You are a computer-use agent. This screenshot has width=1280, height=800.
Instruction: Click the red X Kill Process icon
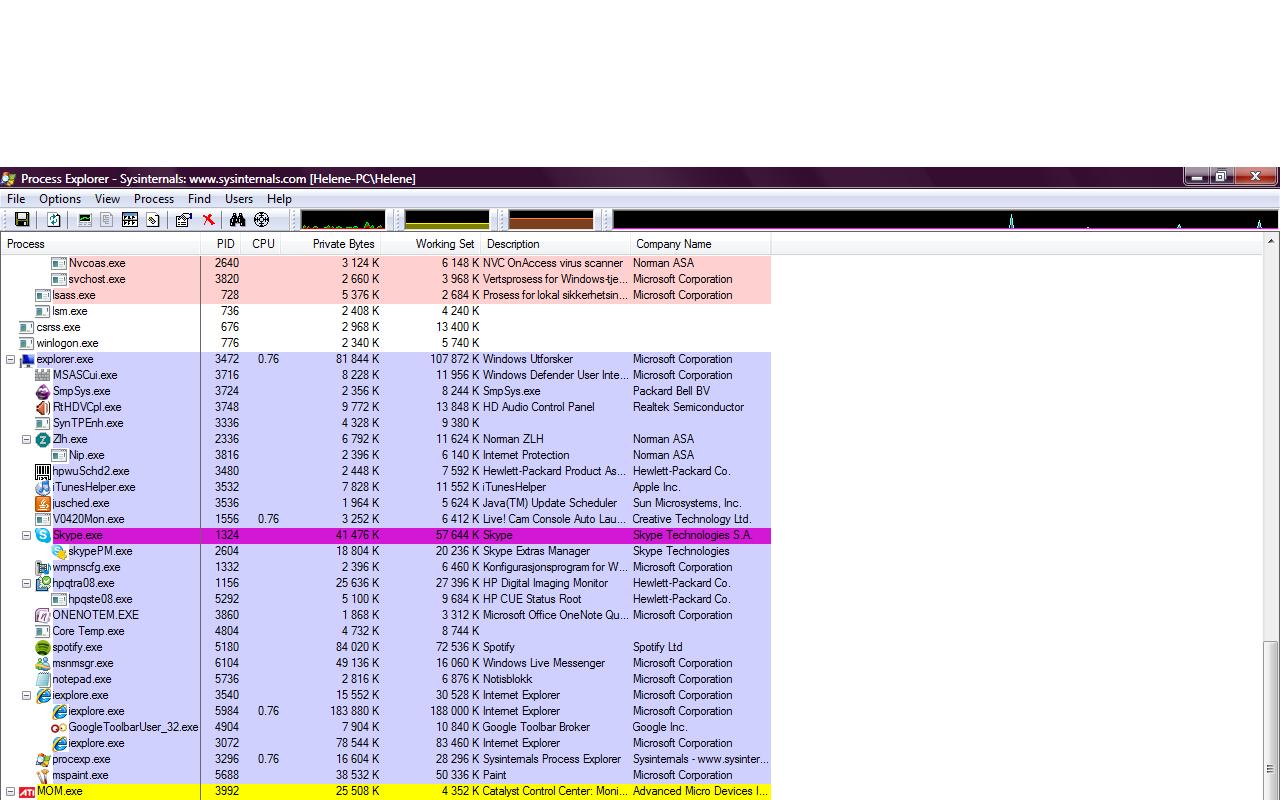208,220
